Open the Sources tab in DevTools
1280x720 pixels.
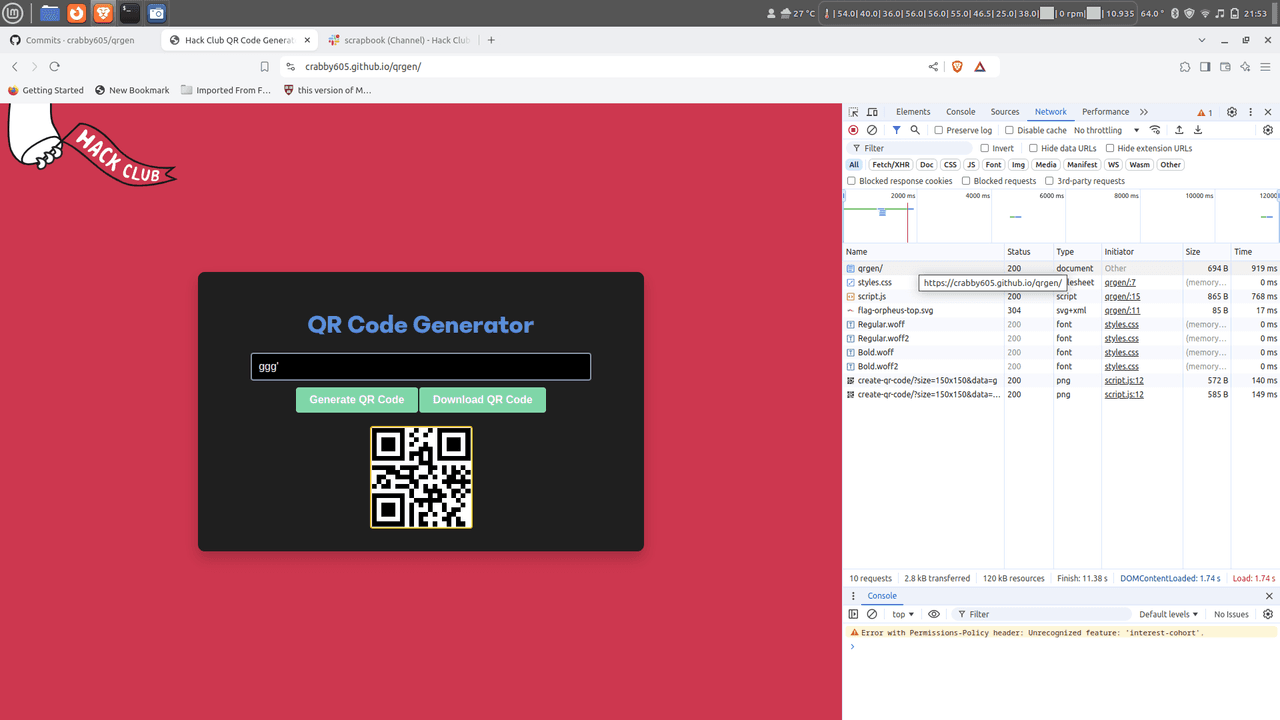1005,112
